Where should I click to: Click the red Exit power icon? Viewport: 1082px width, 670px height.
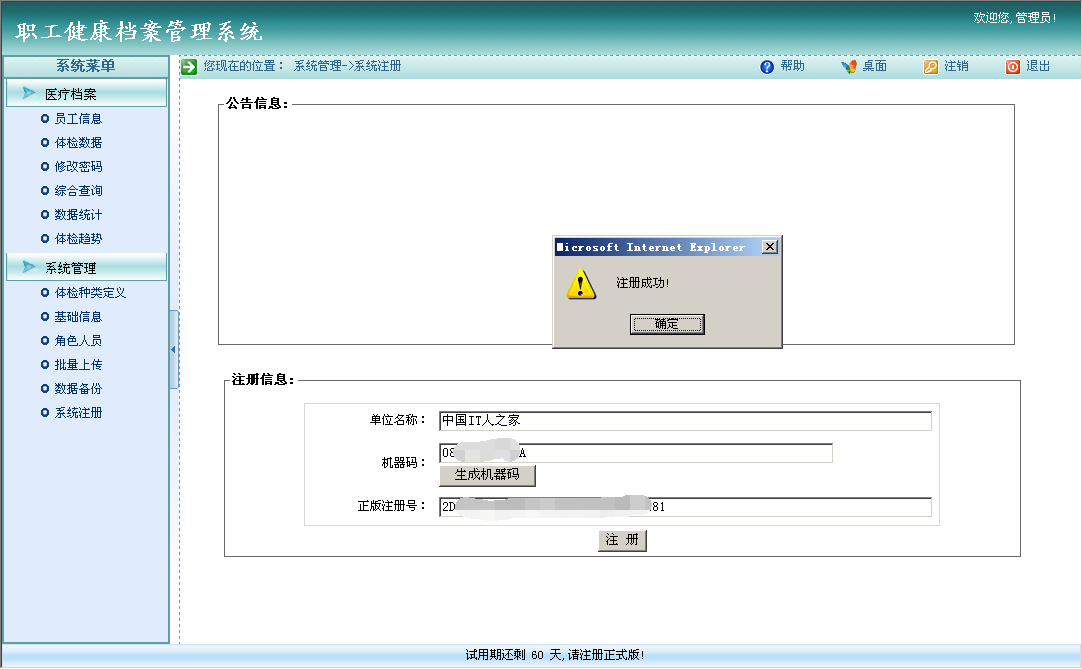1012,67
